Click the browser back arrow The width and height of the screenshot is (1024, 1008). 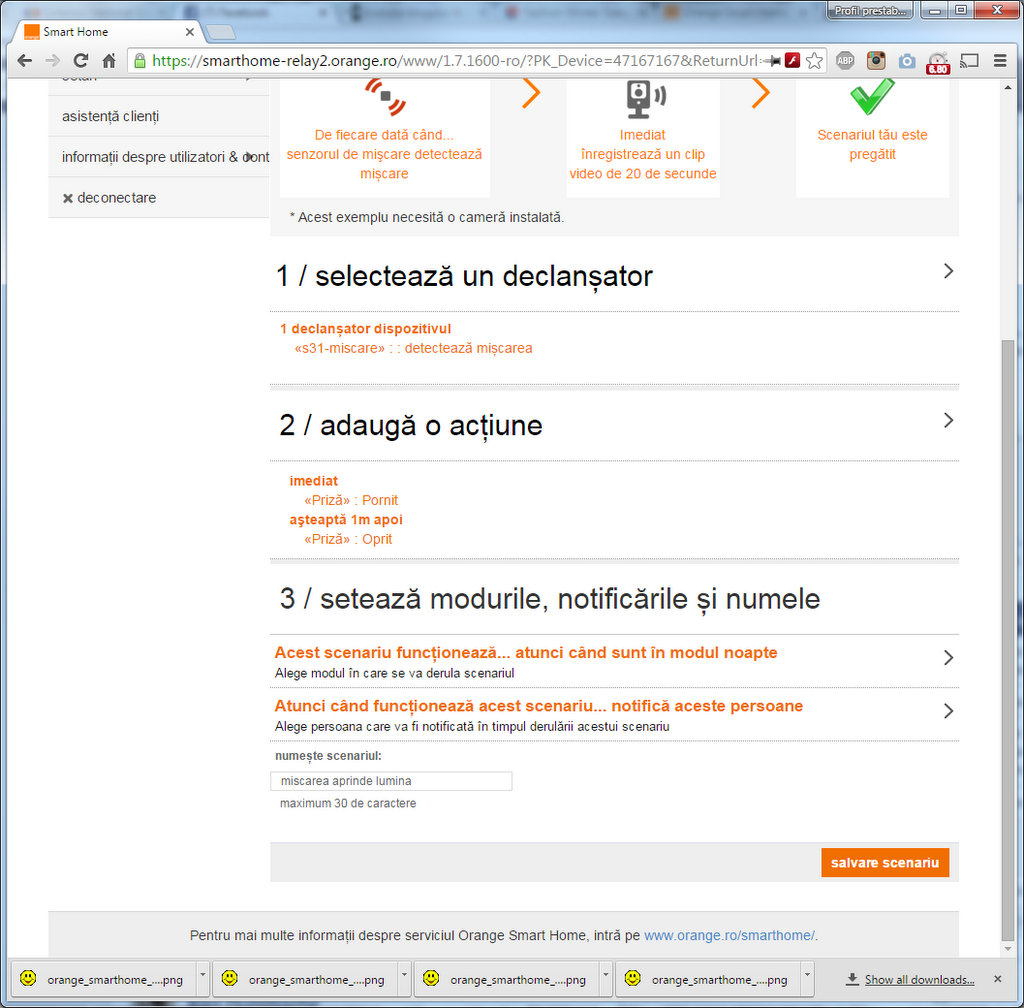tap(25, 61)
